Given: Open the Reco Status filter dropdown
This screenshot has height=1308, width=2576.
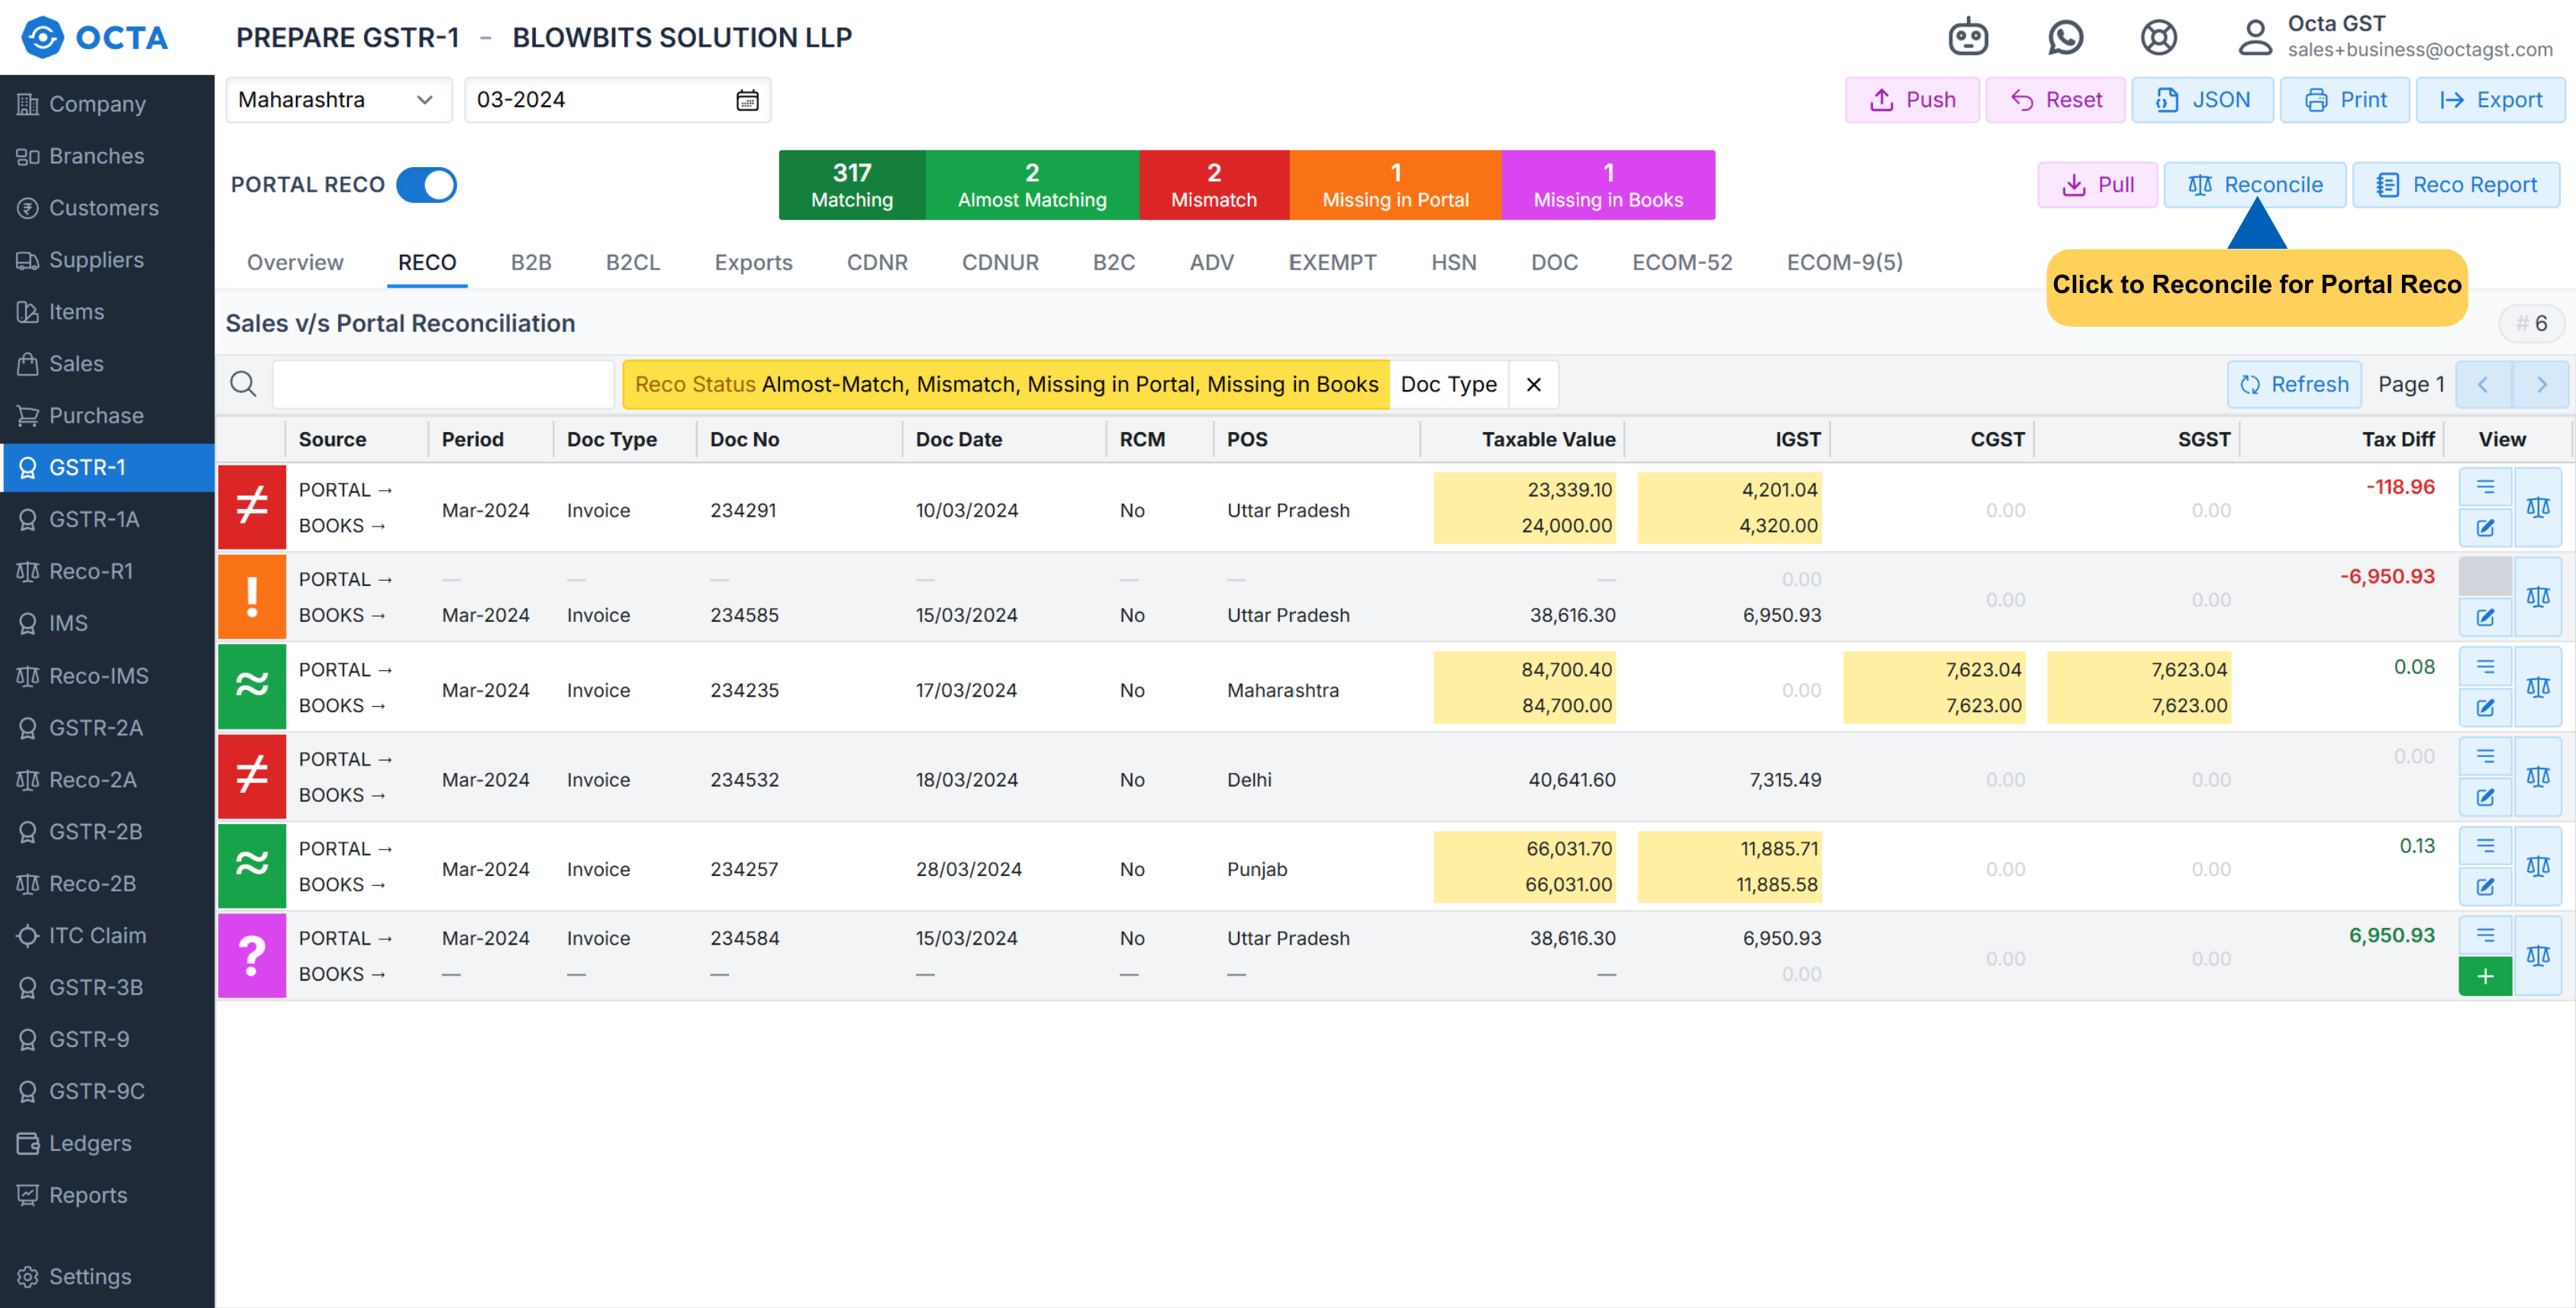Looking at the screenshot, I should coord(1005,384).
